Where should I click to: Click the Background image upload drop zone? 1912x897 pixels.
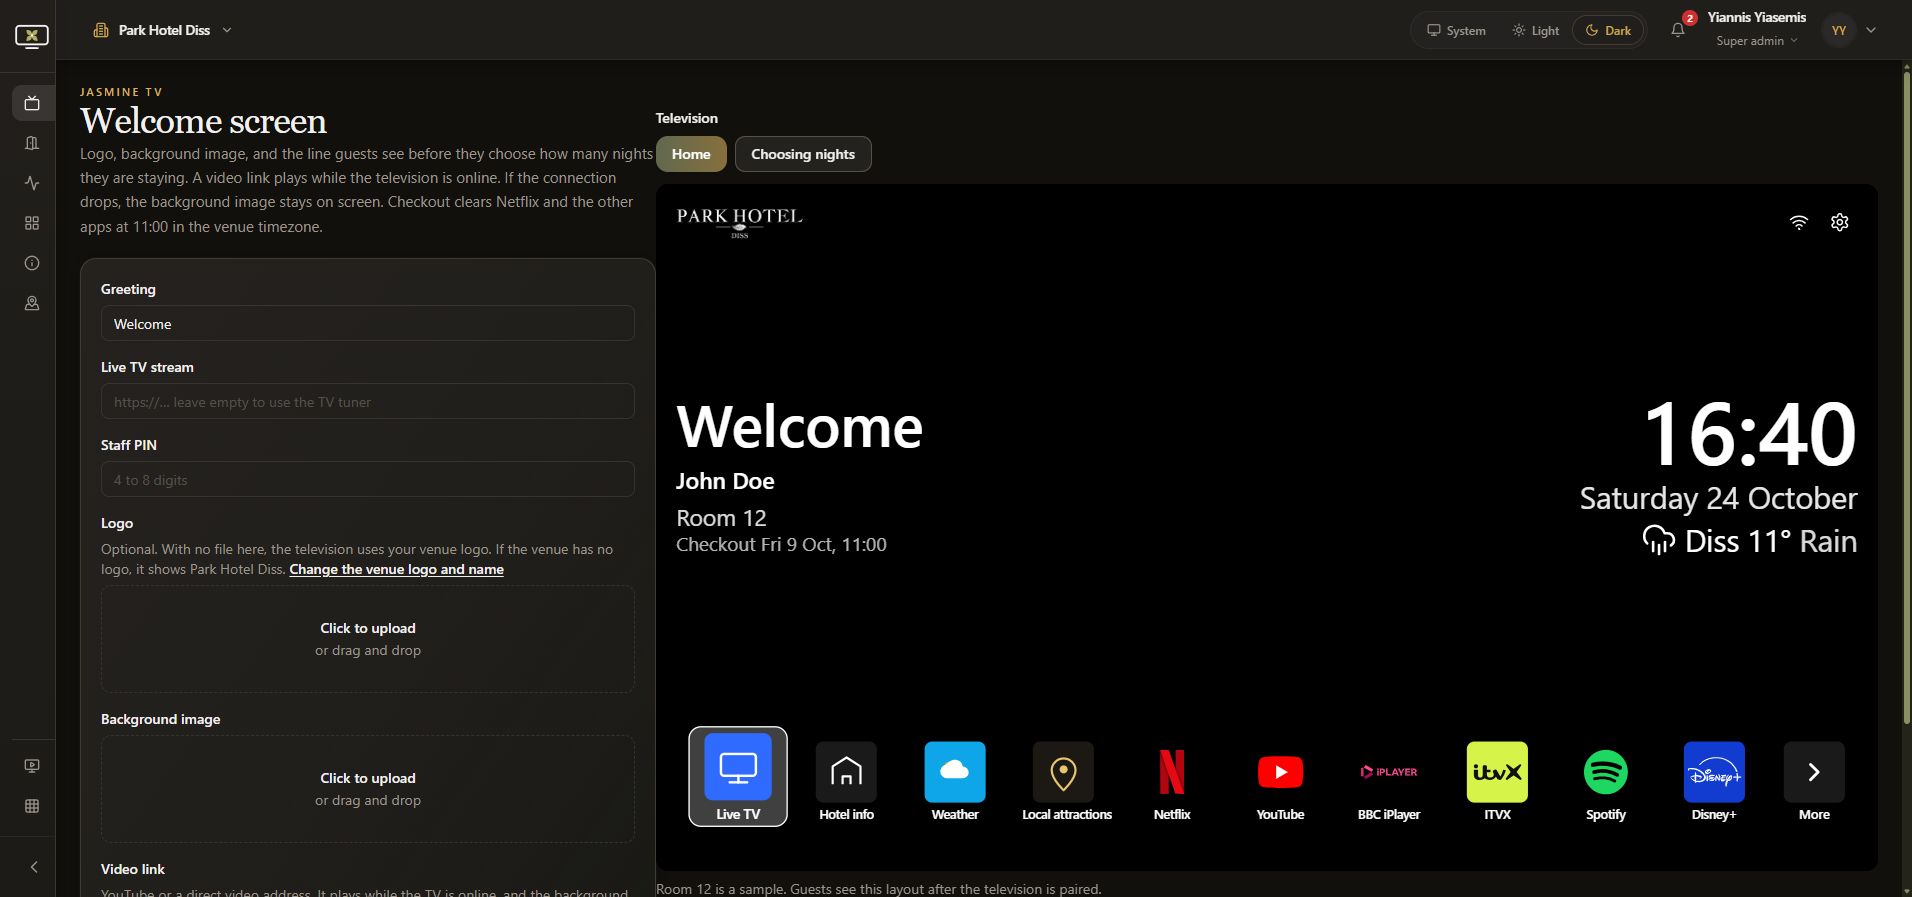tap(368, 789)
